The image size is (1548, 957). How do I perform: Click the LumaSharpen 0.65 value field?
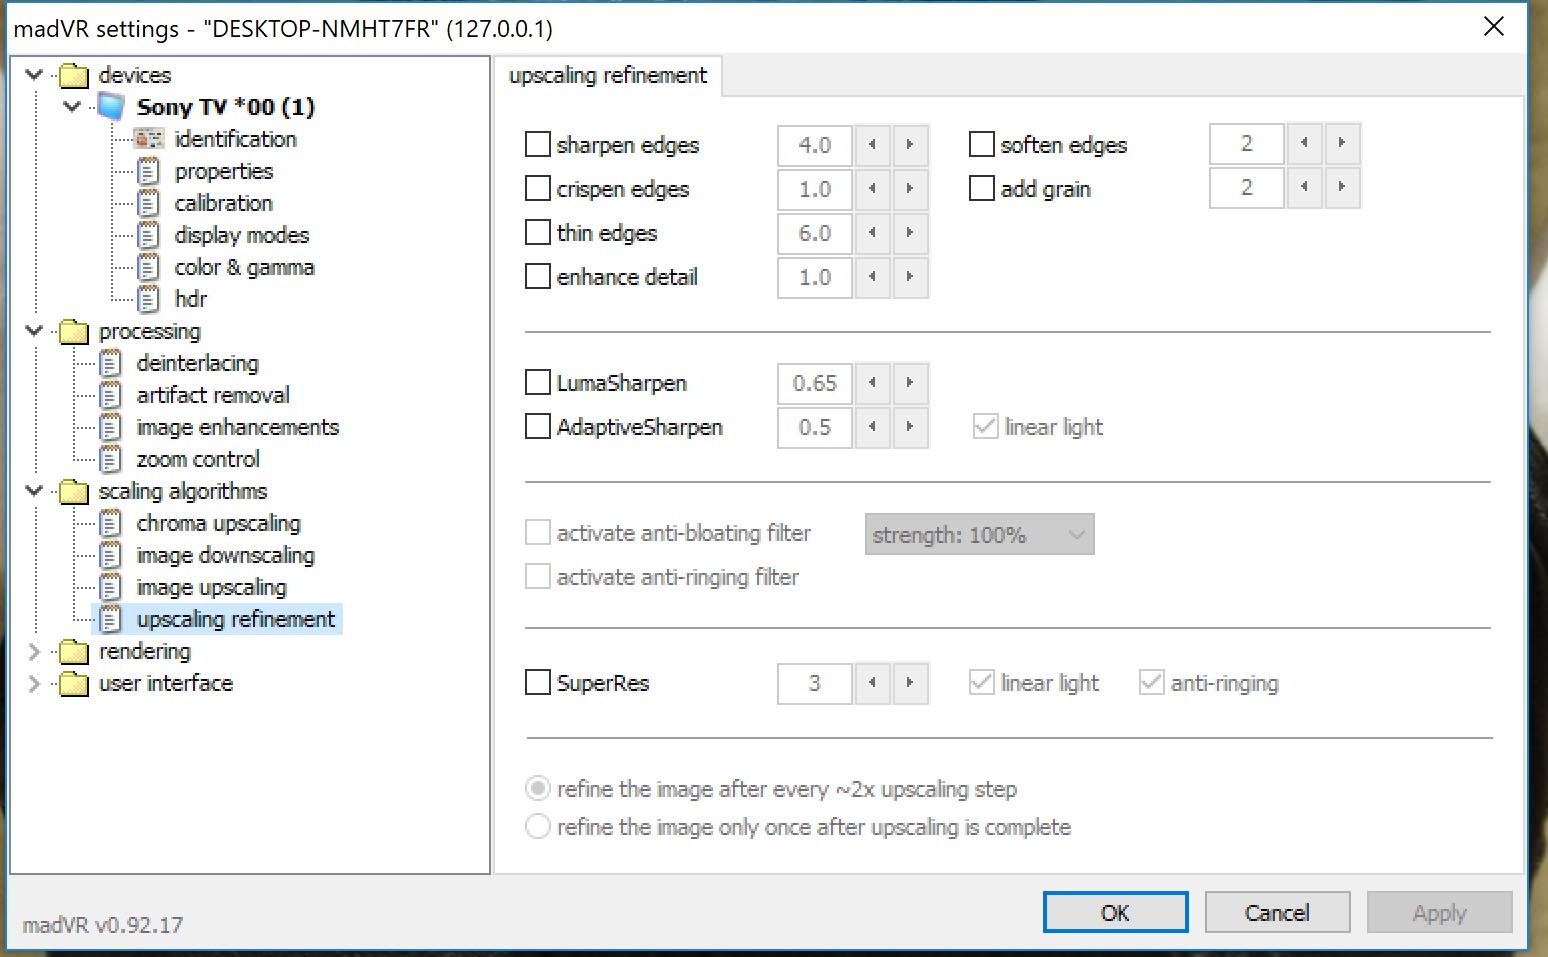pyautogui.click(x=815, y=383)
